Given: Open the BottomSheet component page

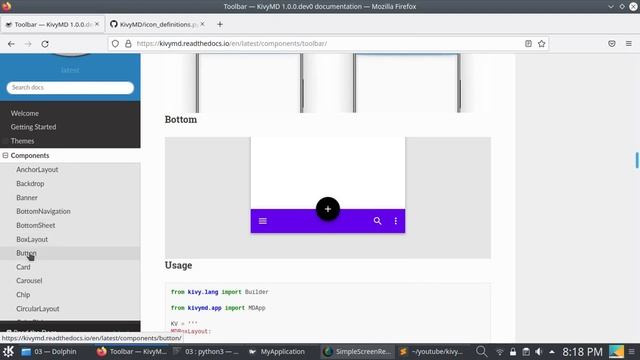Looking at the screenshot, I should 36,225.
